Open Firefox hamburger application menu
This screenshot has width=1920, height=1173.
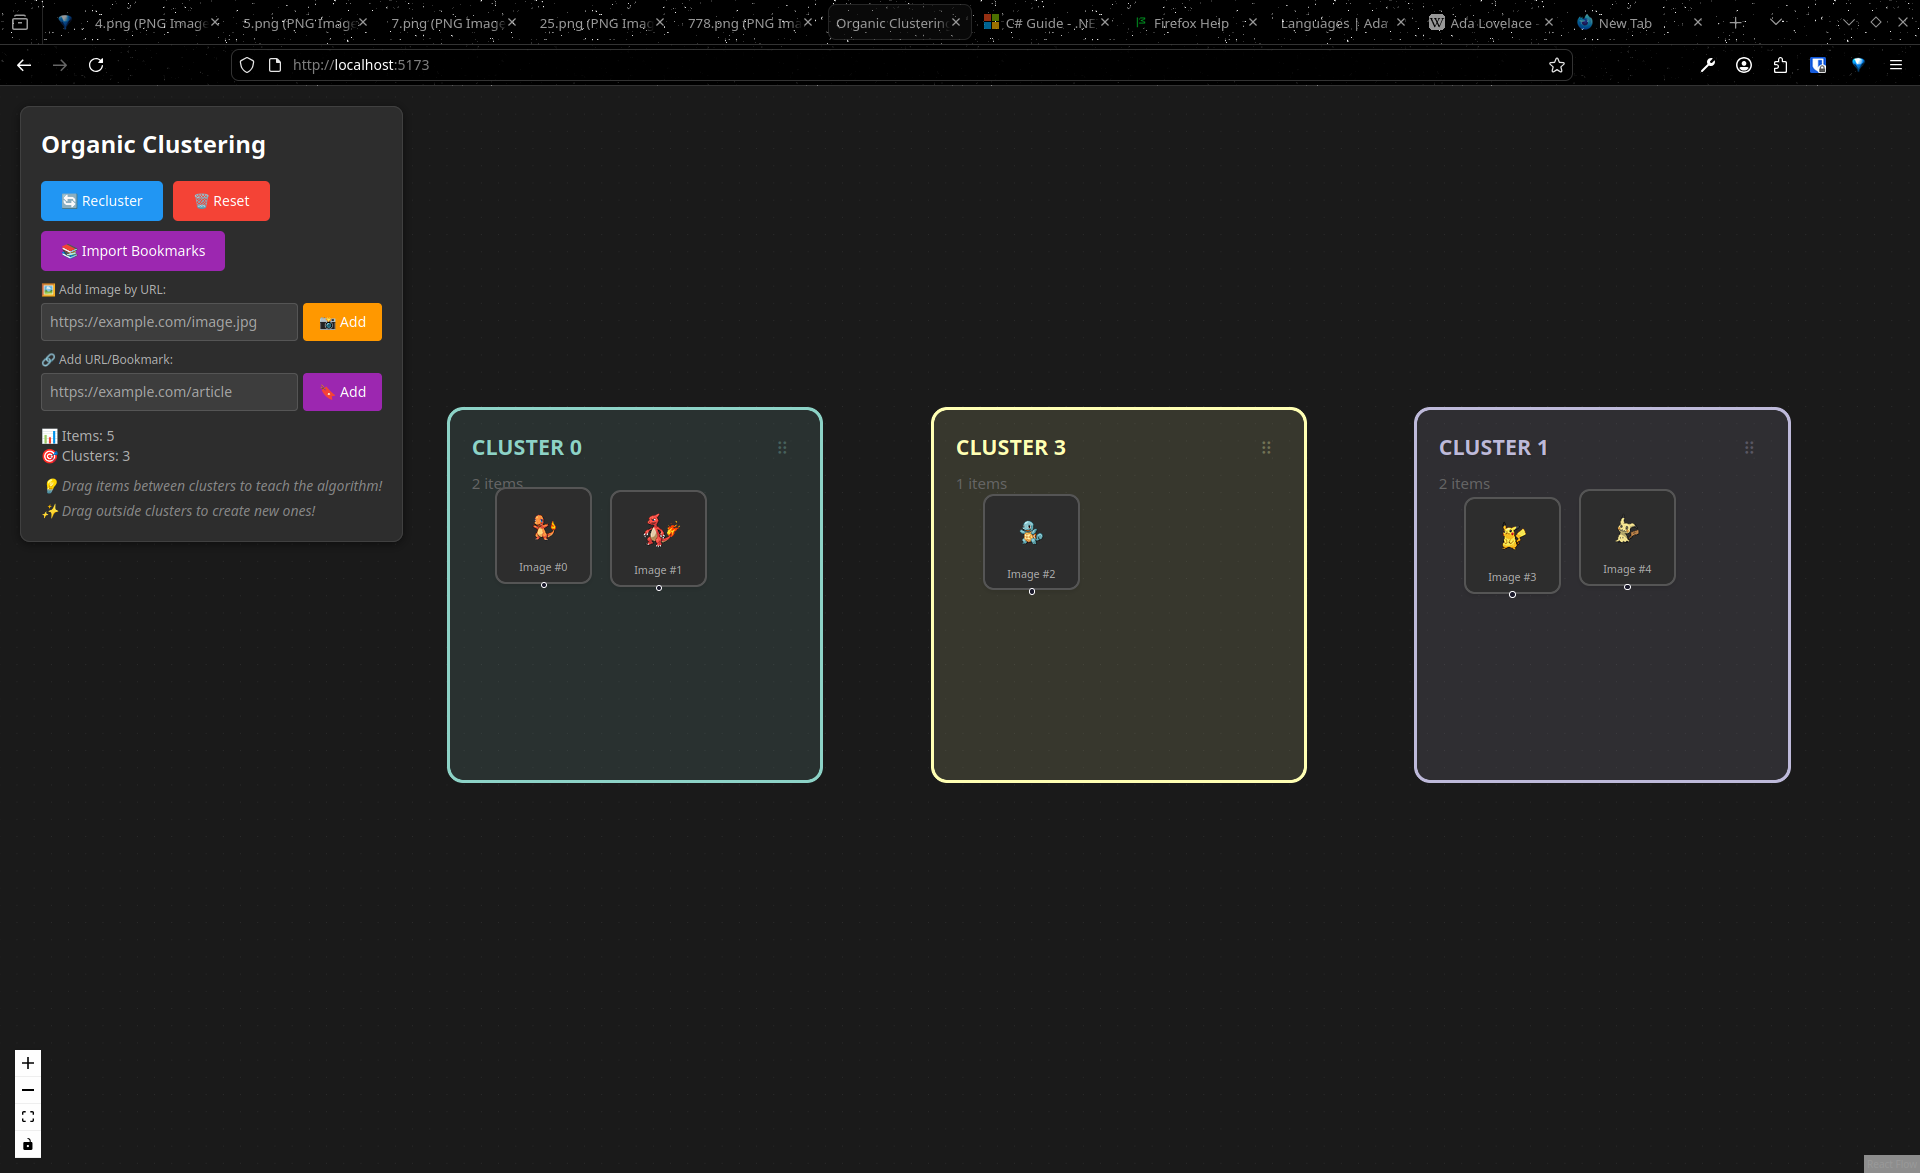[x=1895, y=65]
